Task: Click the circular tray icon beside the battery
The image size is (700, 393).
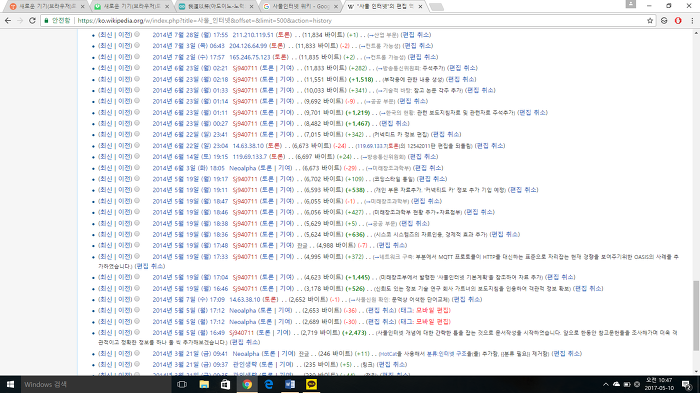Action: 637,385
